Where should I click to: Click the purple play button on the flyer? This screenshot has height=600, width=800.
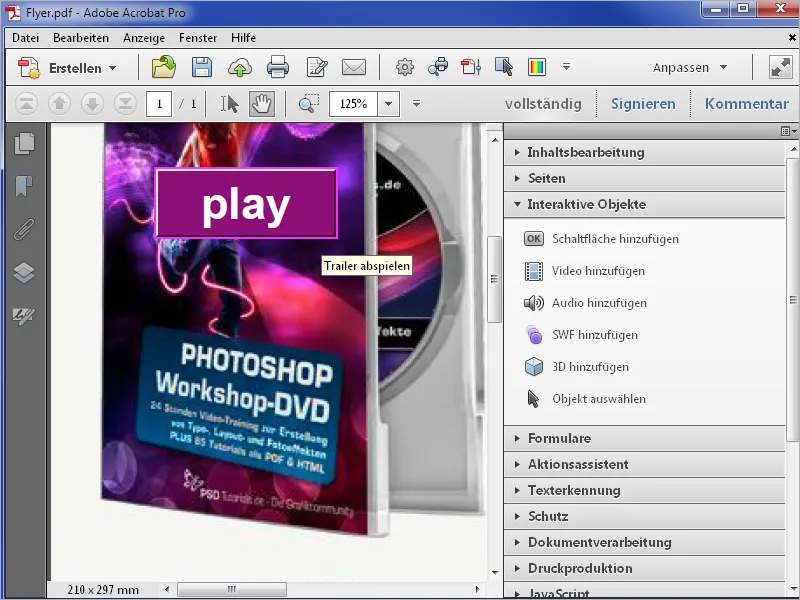click(246, 204)
